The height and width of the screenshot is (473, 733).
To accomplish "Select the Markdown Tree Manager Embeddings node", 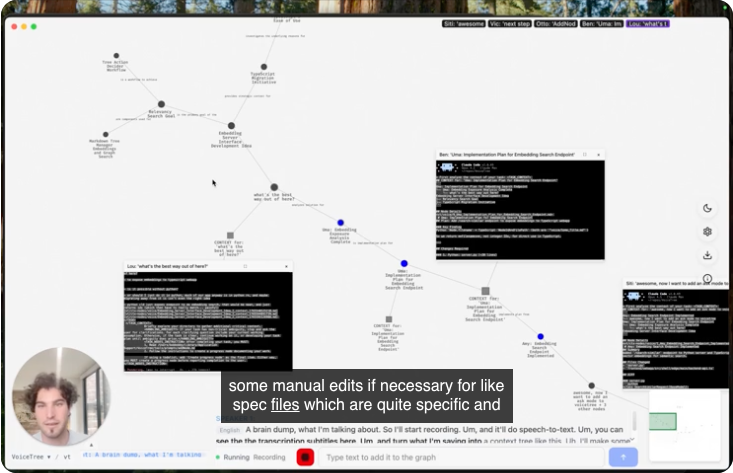I will click(x=106, y=135).
